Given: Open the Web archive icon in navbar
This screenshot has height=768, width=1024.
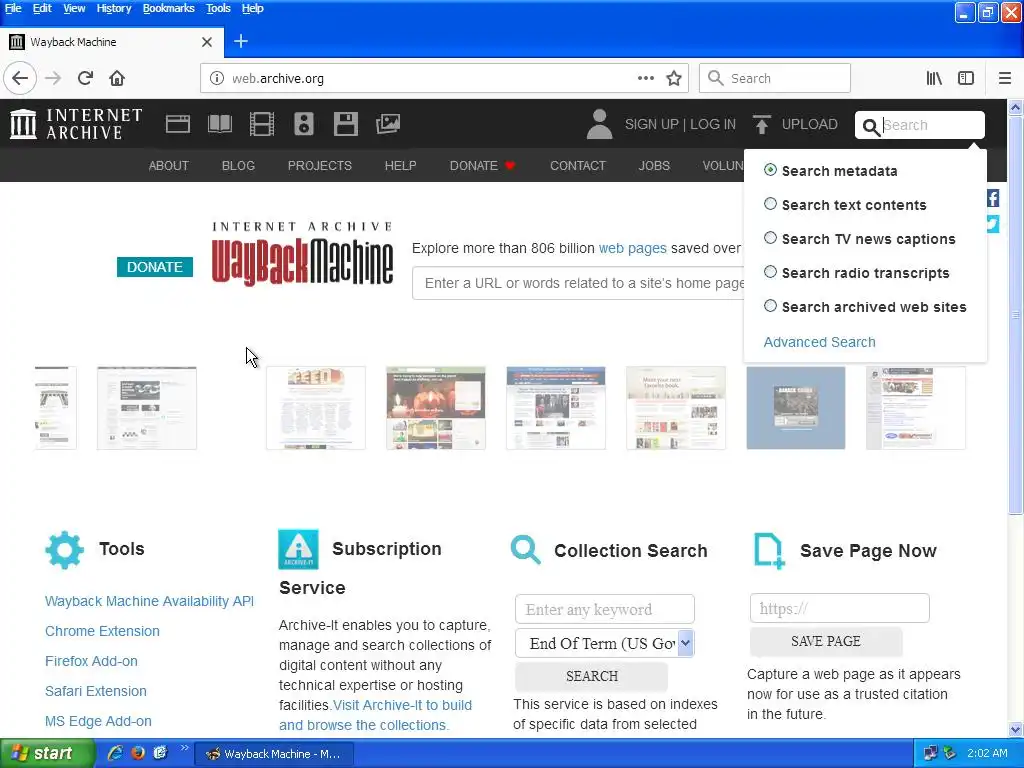Looking at the screenshot, I should [178, 124].
